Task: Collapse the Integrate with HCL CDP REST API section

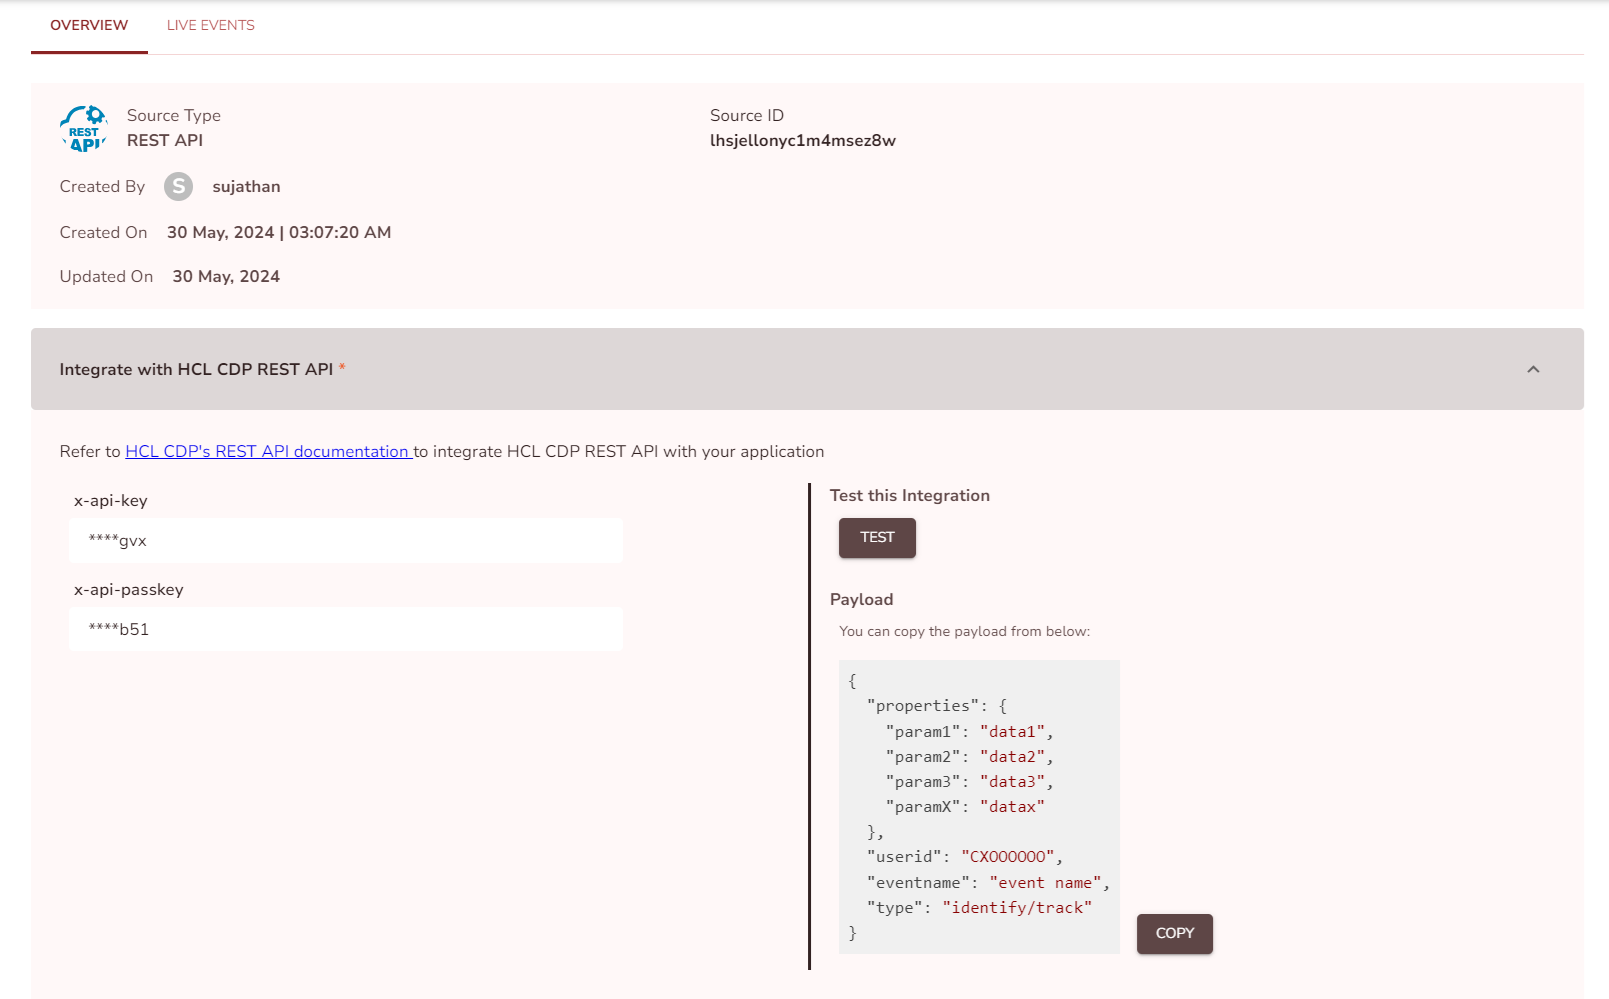Action: tap(1533, 369)
